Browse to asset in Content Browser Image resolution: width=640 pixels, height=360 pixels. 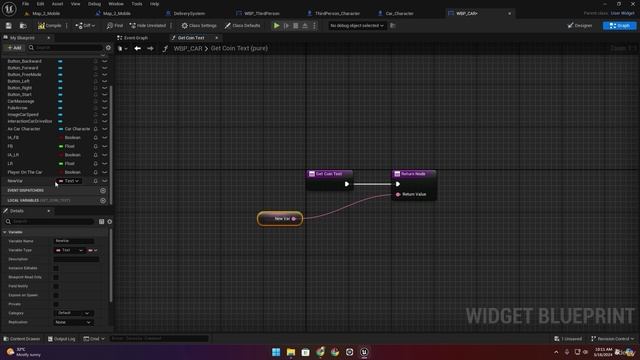click(x=23, y=26)
